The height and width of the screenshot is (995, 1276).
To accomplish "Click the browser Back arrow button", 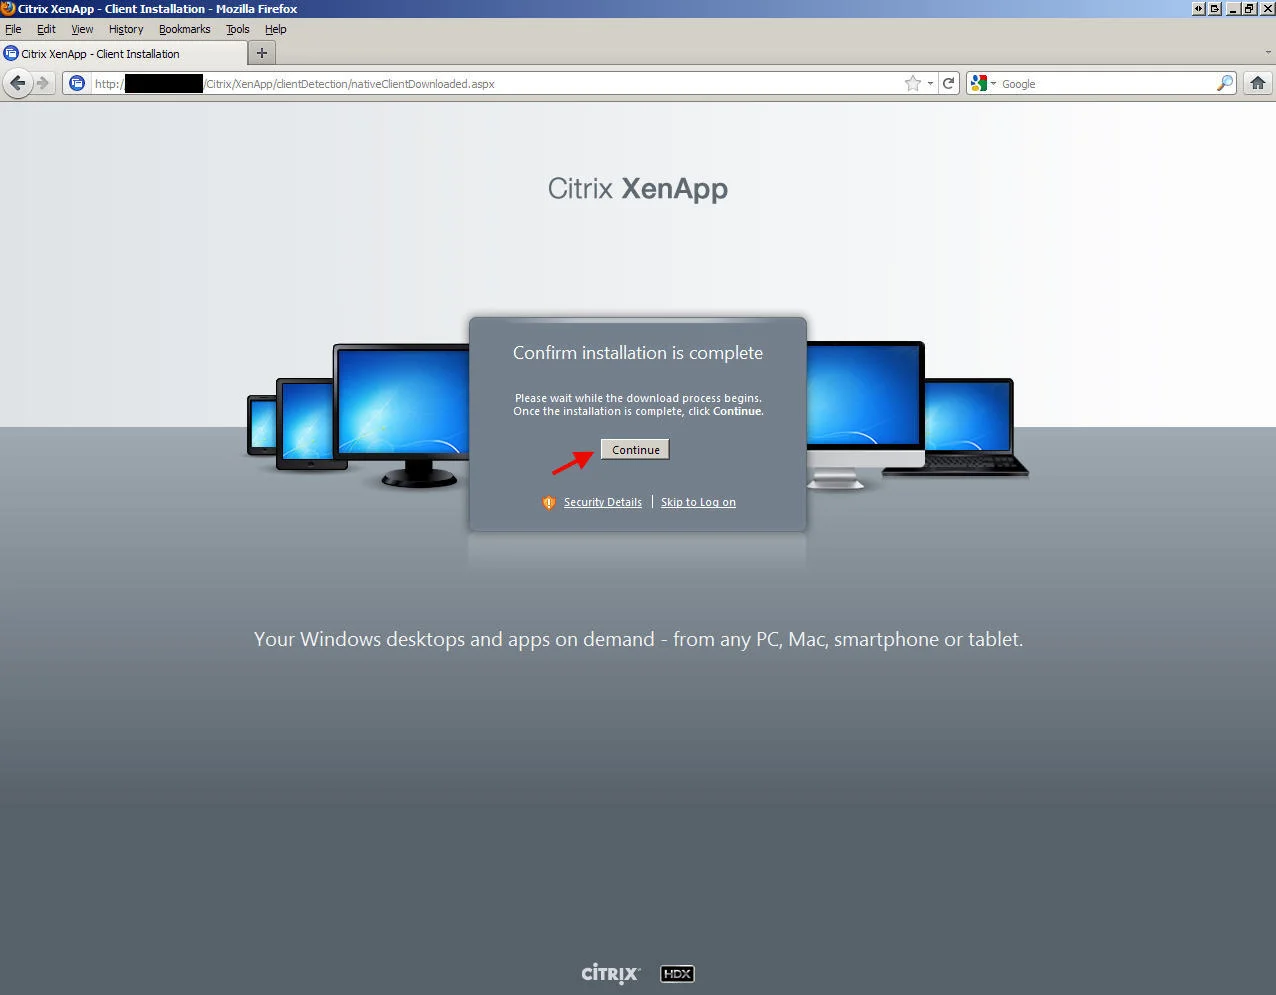I will tap(17, 83).
